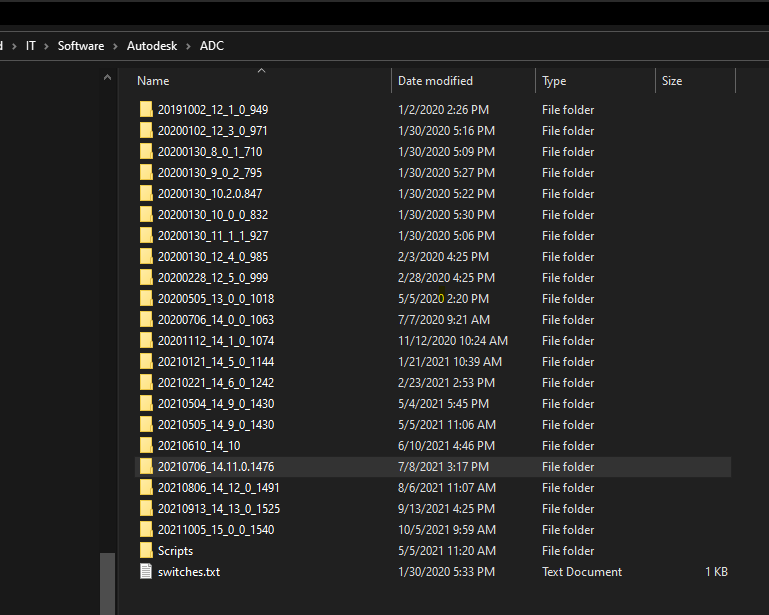Sort files by Name column header

[x=153, y=81]
